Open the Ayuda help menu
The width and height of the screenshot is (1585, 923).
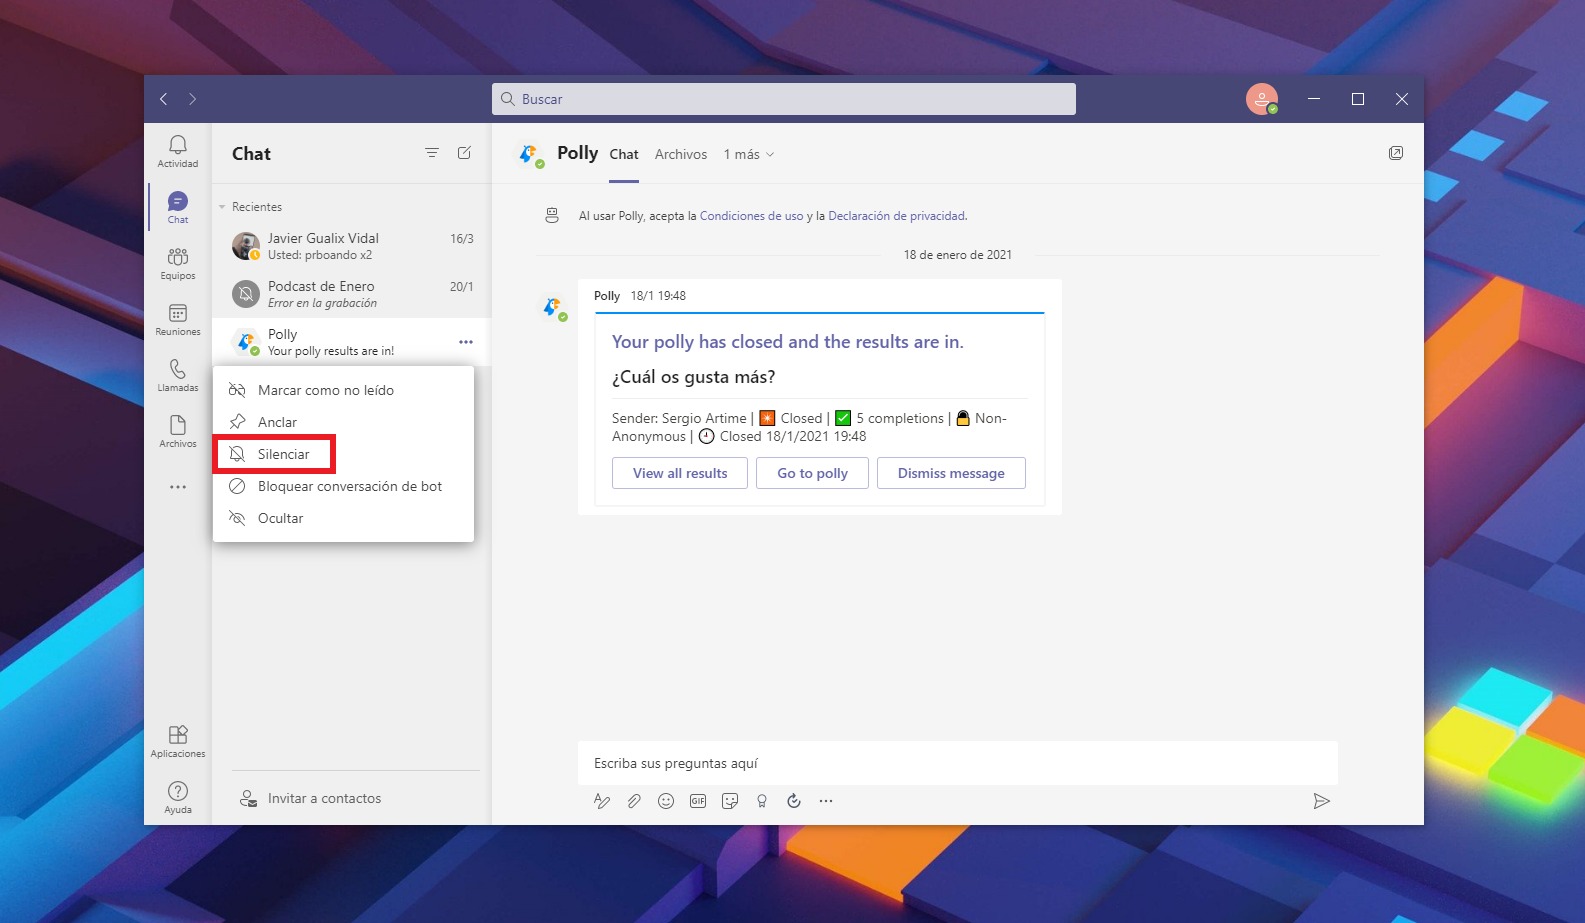point(178,798)
